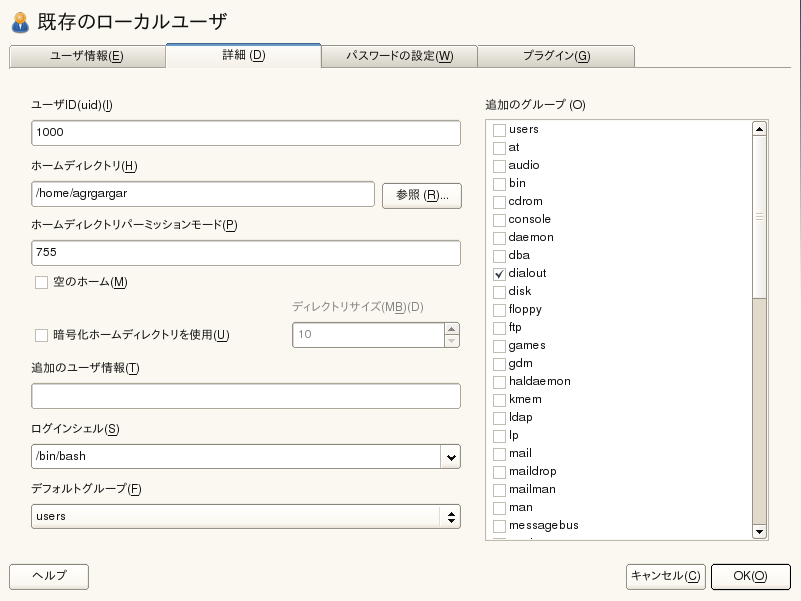Tick the cdrom group checkbox
Image resolution: width=801 pixels, height=601 pixels.
point(500,201)
